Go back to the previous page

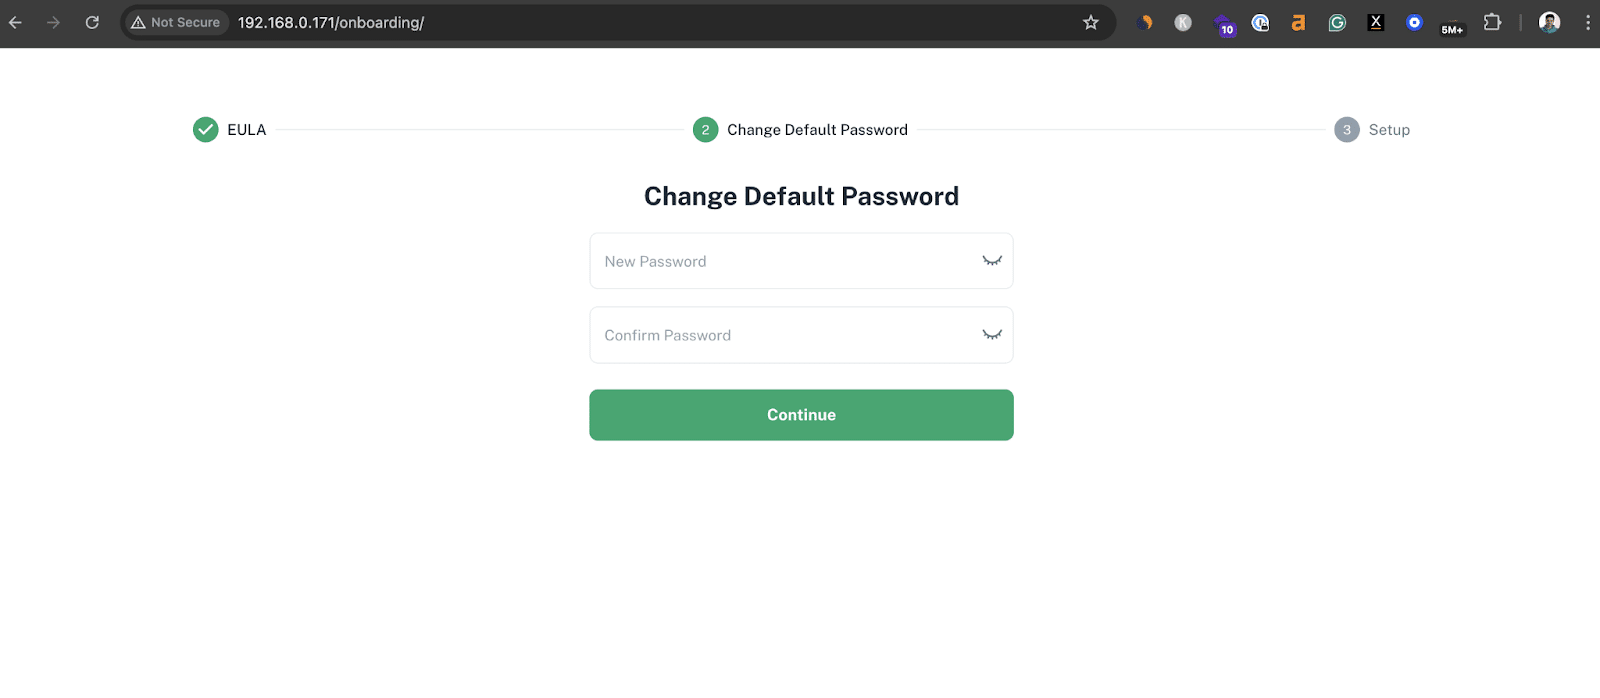coord(15,22)
